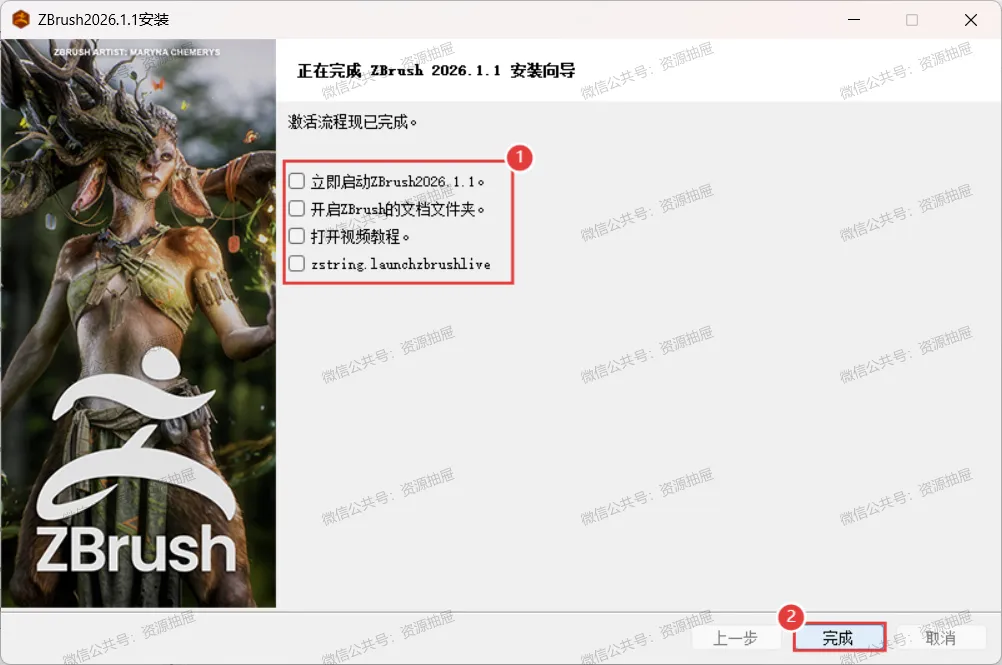Click the 完成 button to finish

(839, 638)
